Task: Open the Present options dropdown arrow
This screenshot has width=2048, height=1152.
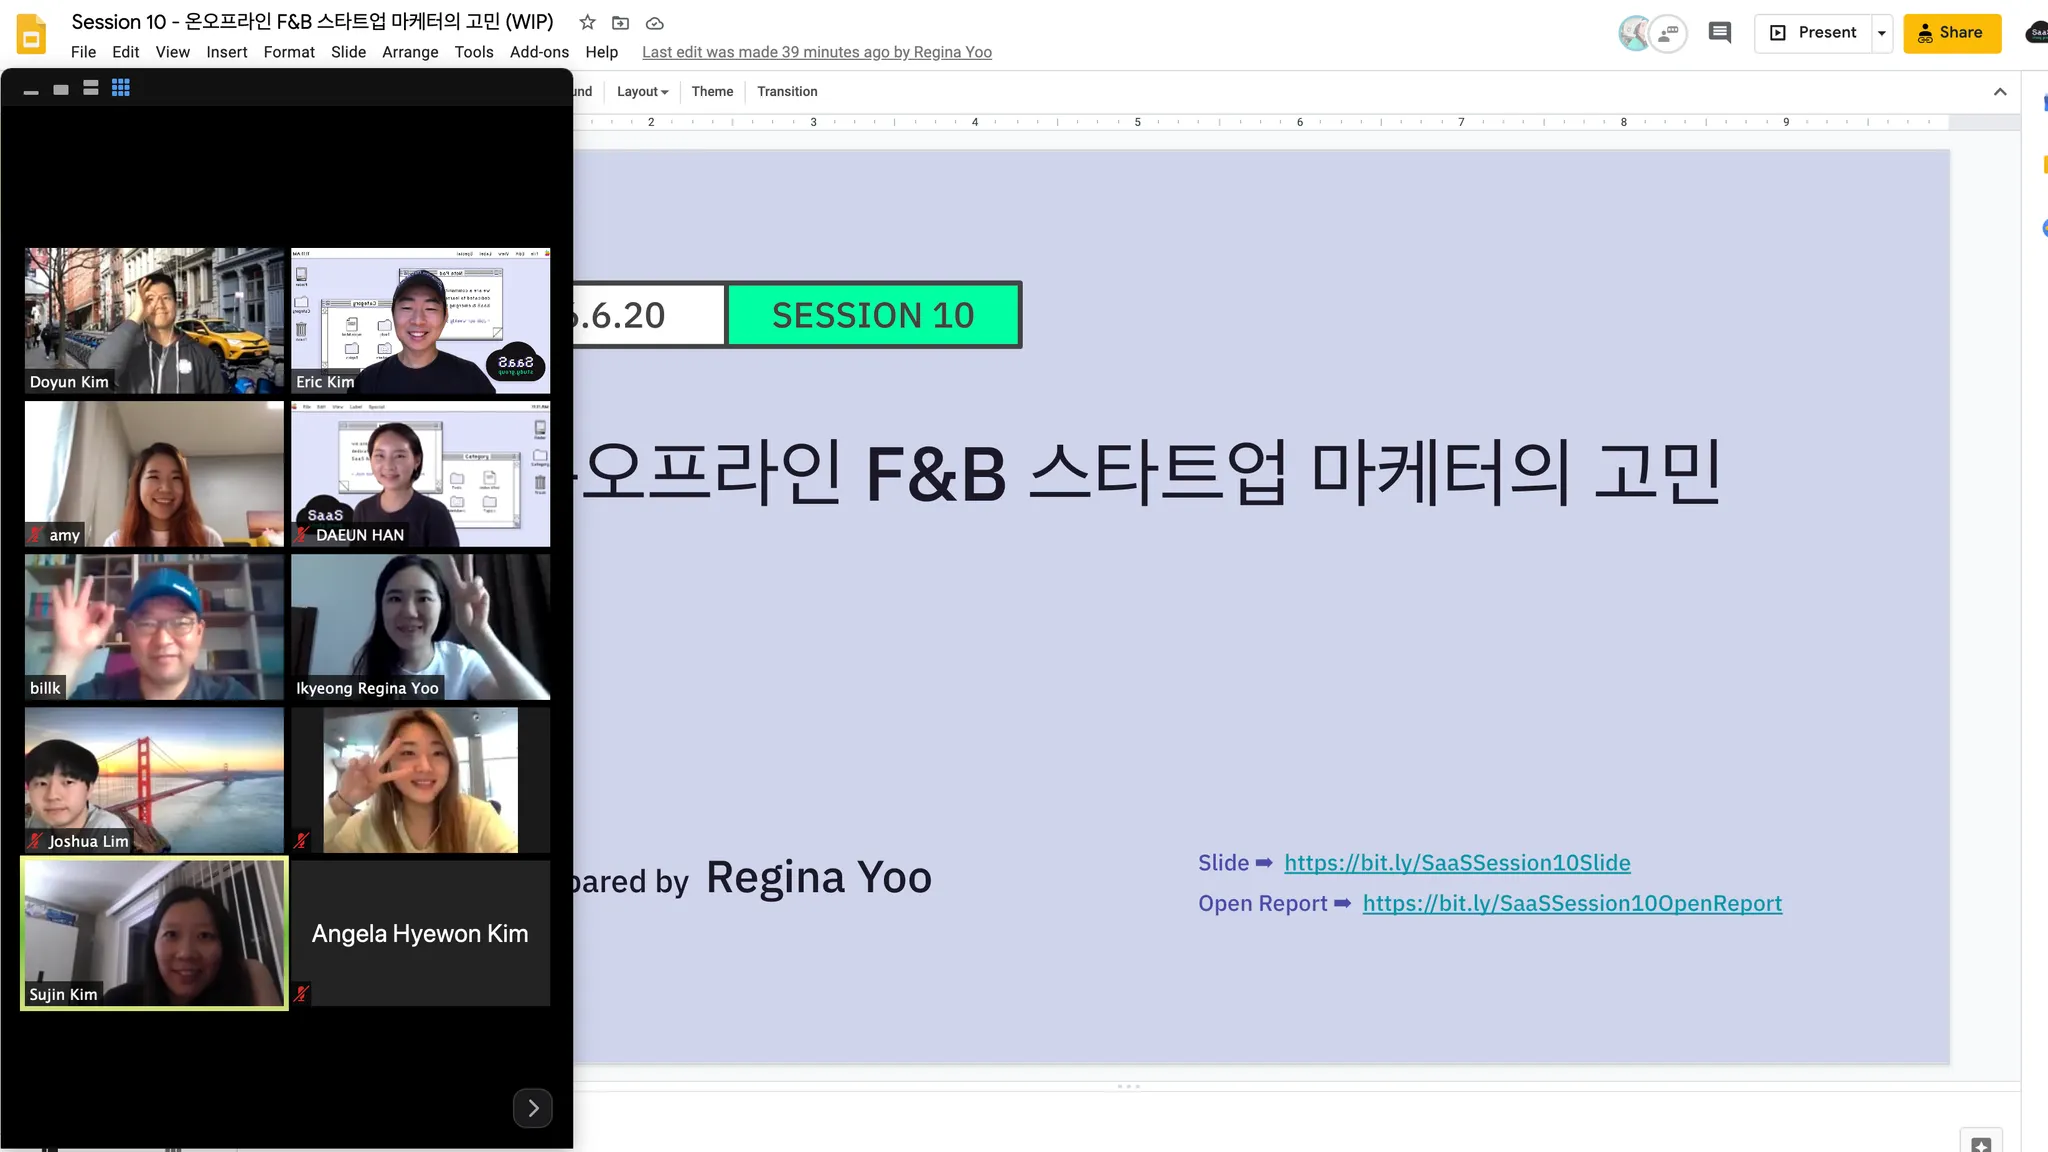Action: pos(1882,33)
